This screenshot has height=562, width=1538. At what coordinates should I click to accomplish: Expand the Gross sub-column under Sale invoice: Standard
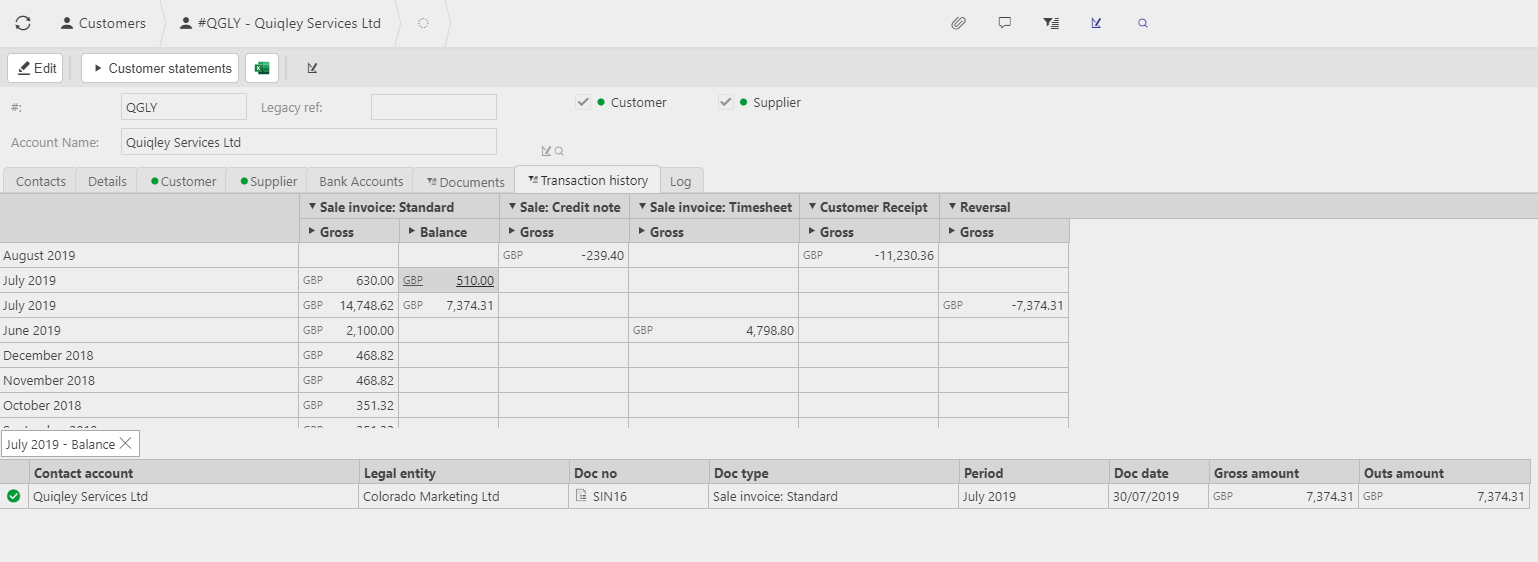coord(311,232)
